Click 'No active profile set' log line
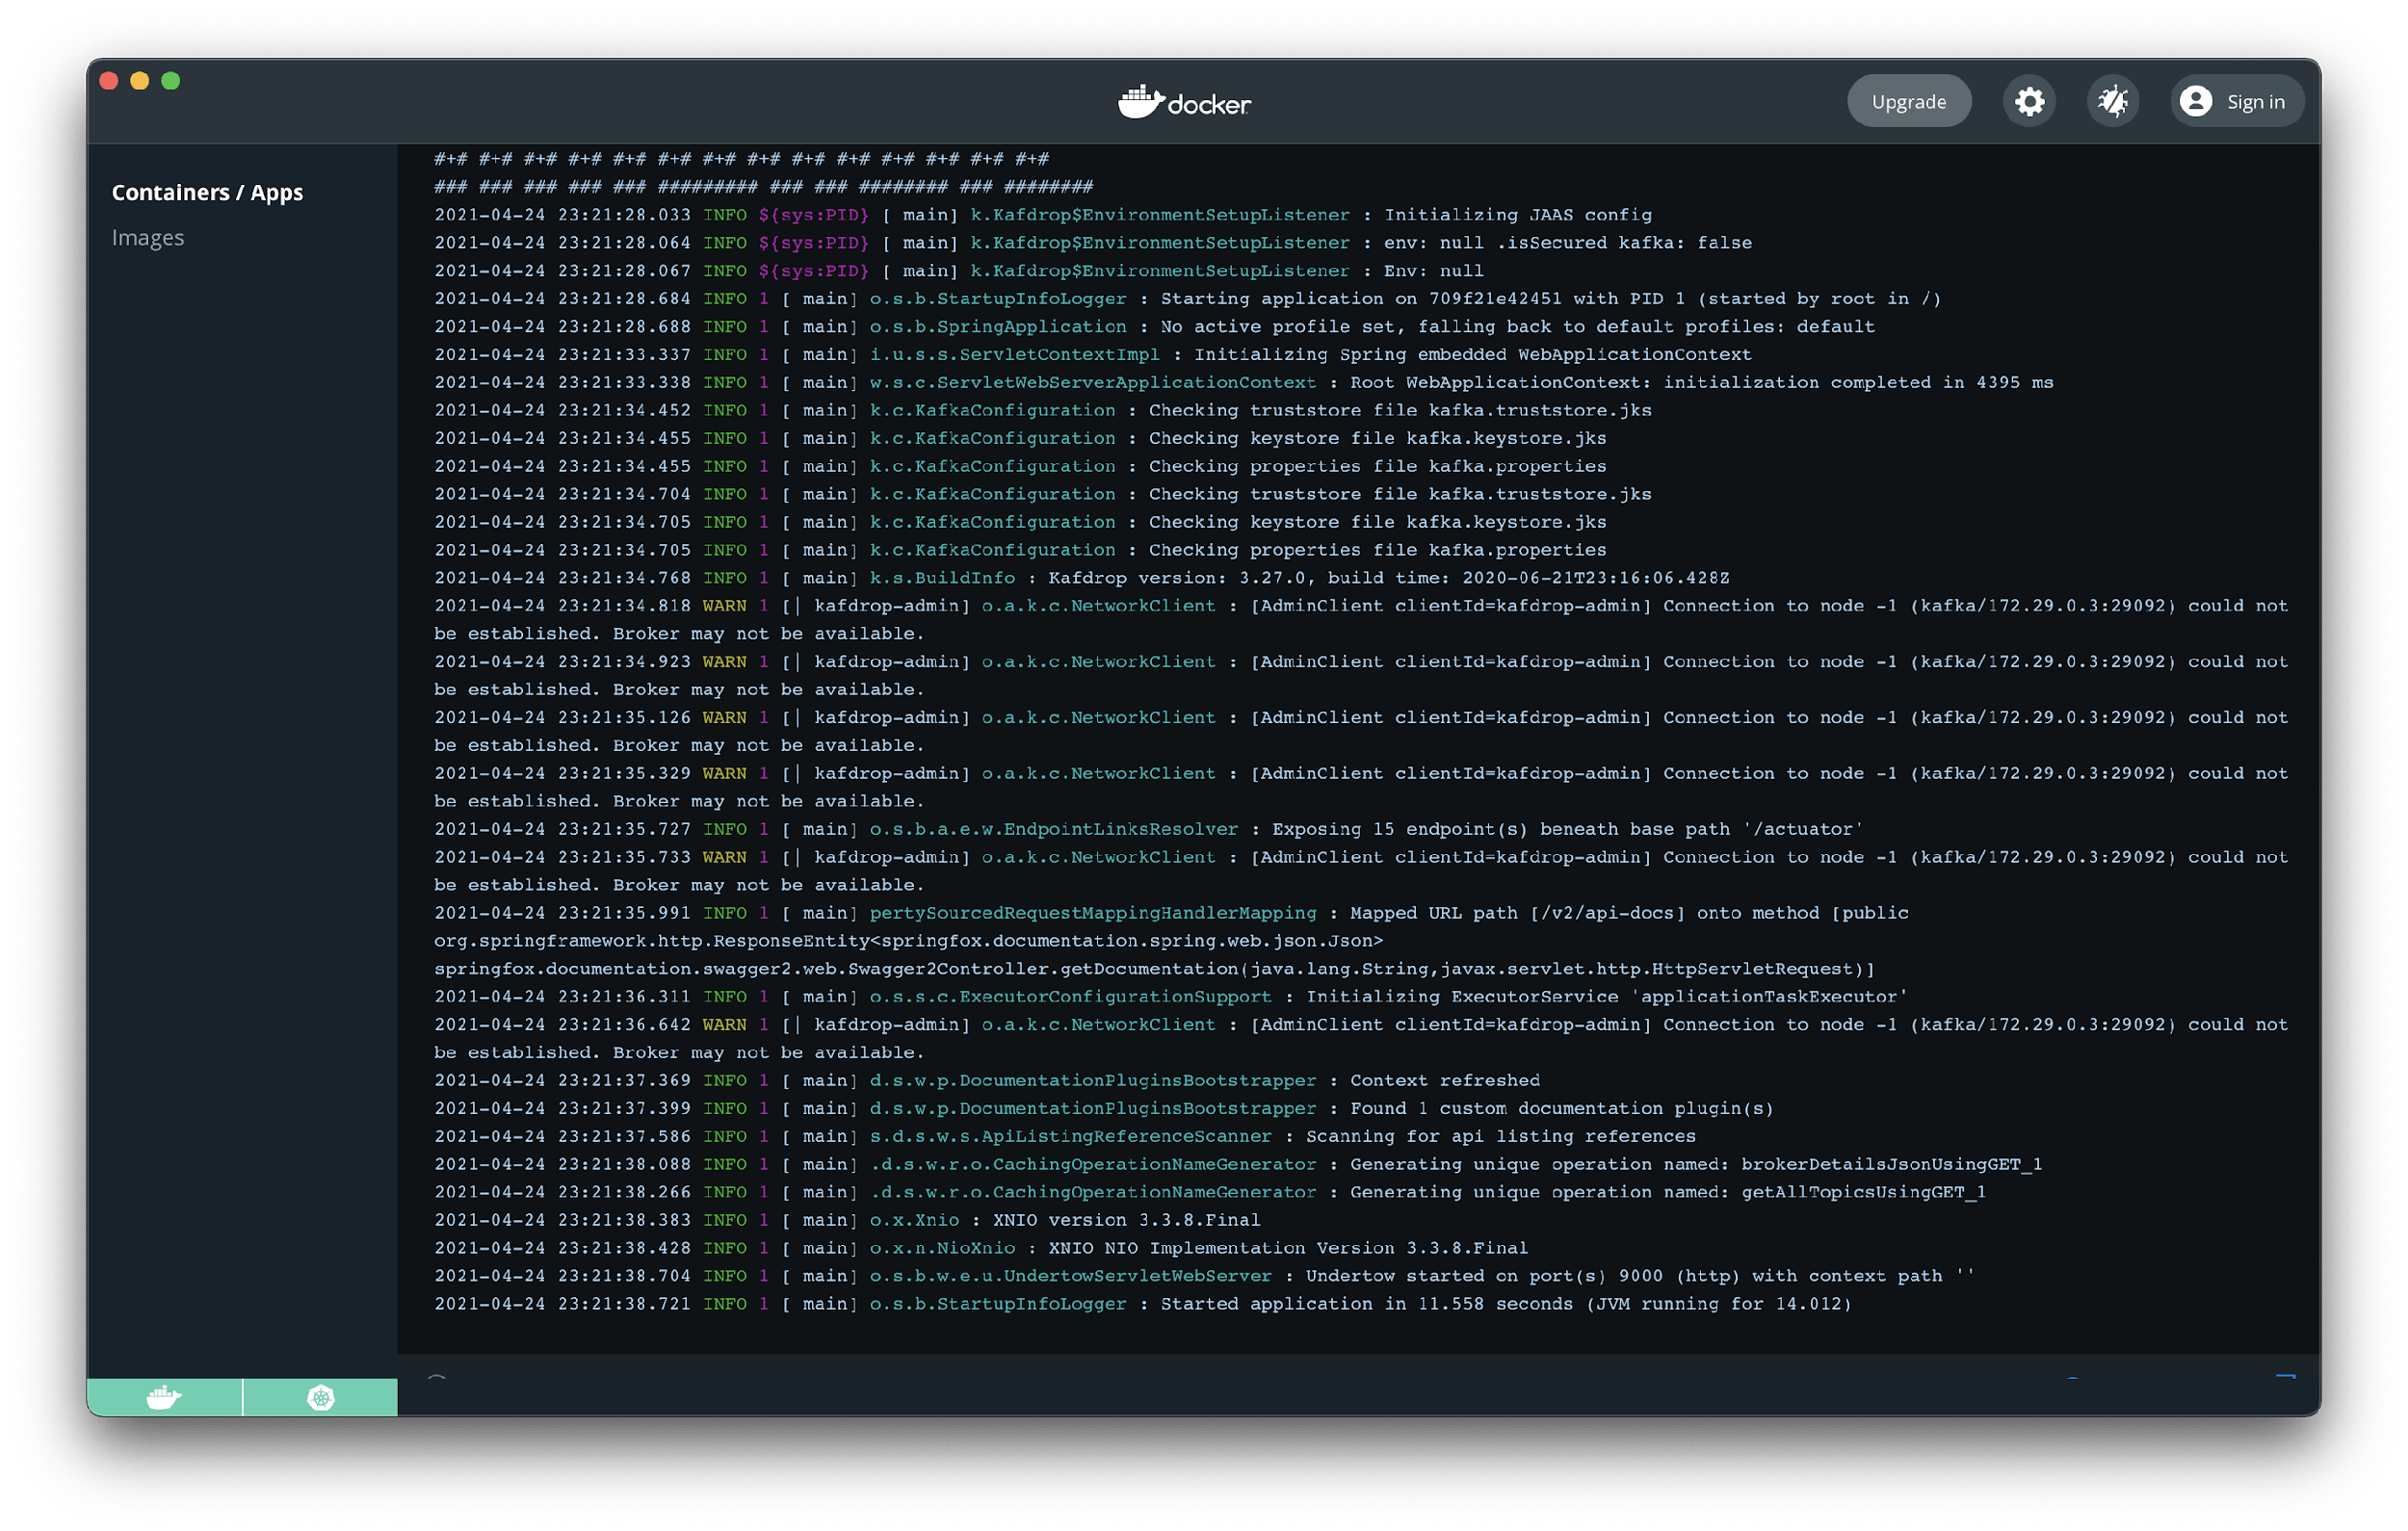 point(1155,327)
